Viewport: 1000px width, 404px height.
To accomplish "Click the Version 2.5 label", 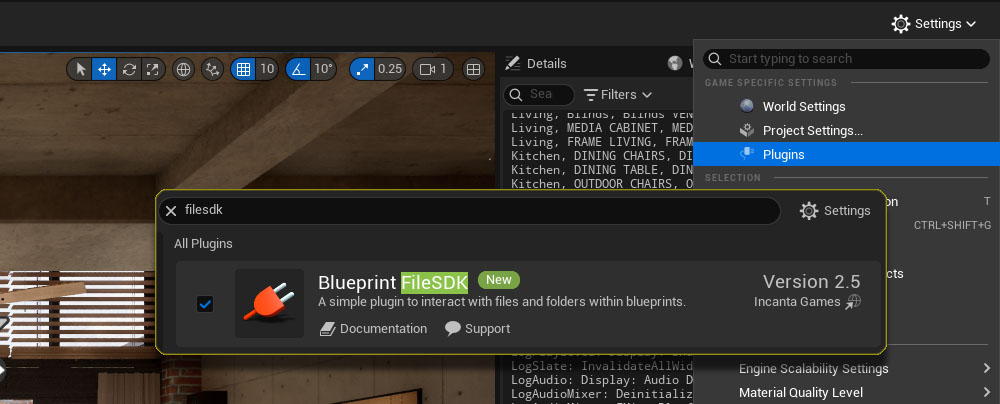I will coord(811,281).
